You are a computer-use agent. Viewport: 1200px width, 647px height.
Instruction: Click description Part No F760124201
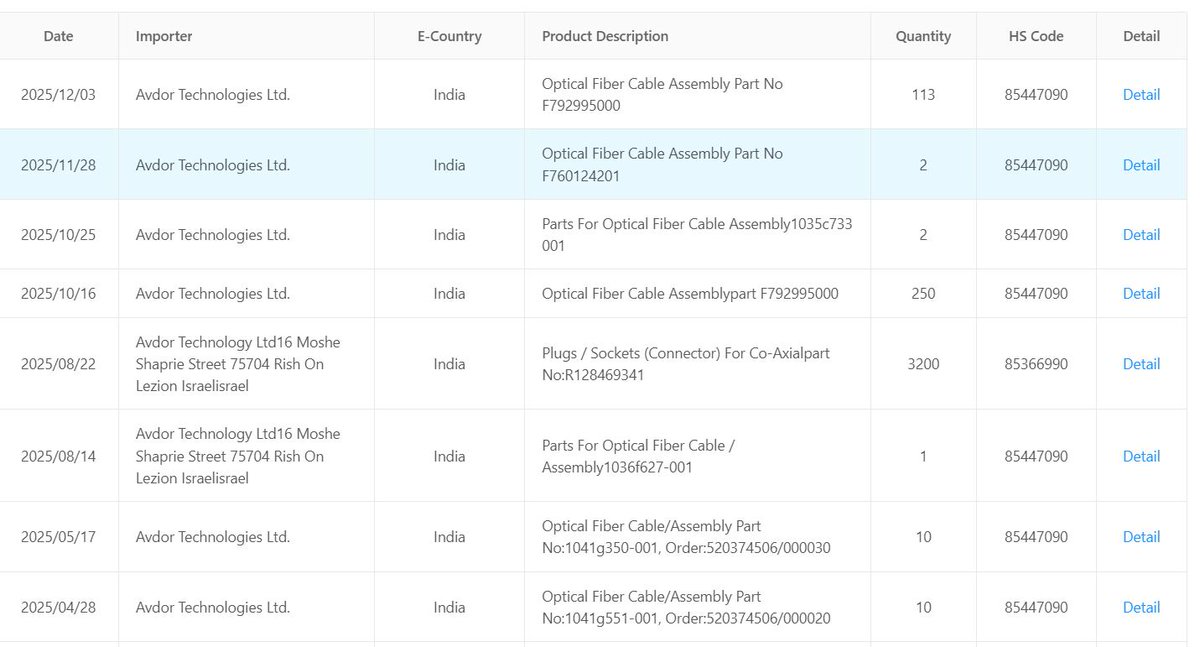pyautogui.click(x=662, y=165)
